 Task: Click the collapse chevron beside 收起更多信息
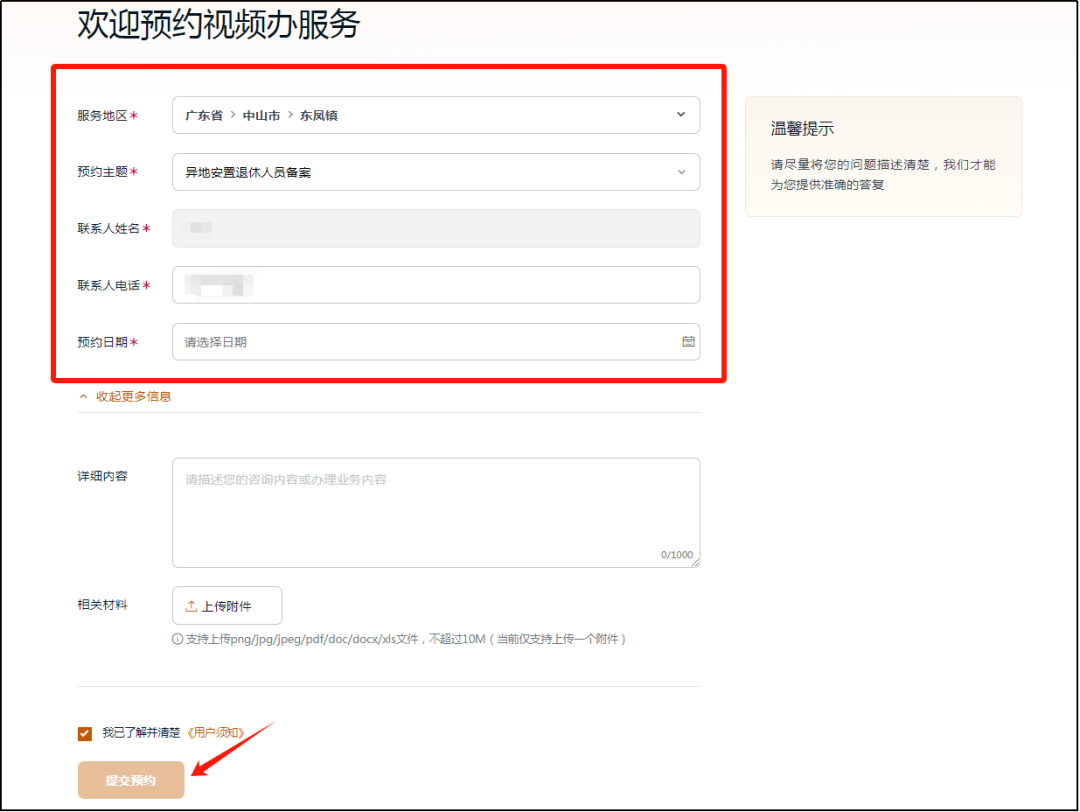pyautogui.click(x=83, y=395)
